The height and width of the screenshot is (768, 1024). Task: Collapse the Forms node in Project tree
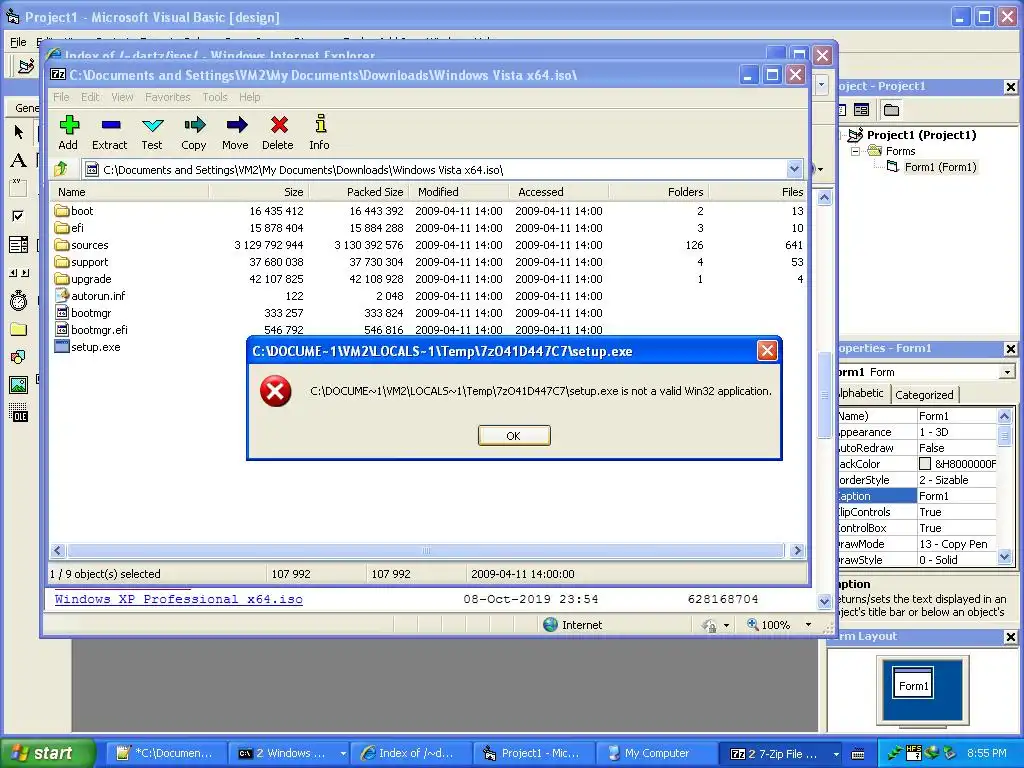[x=855, y=151]
